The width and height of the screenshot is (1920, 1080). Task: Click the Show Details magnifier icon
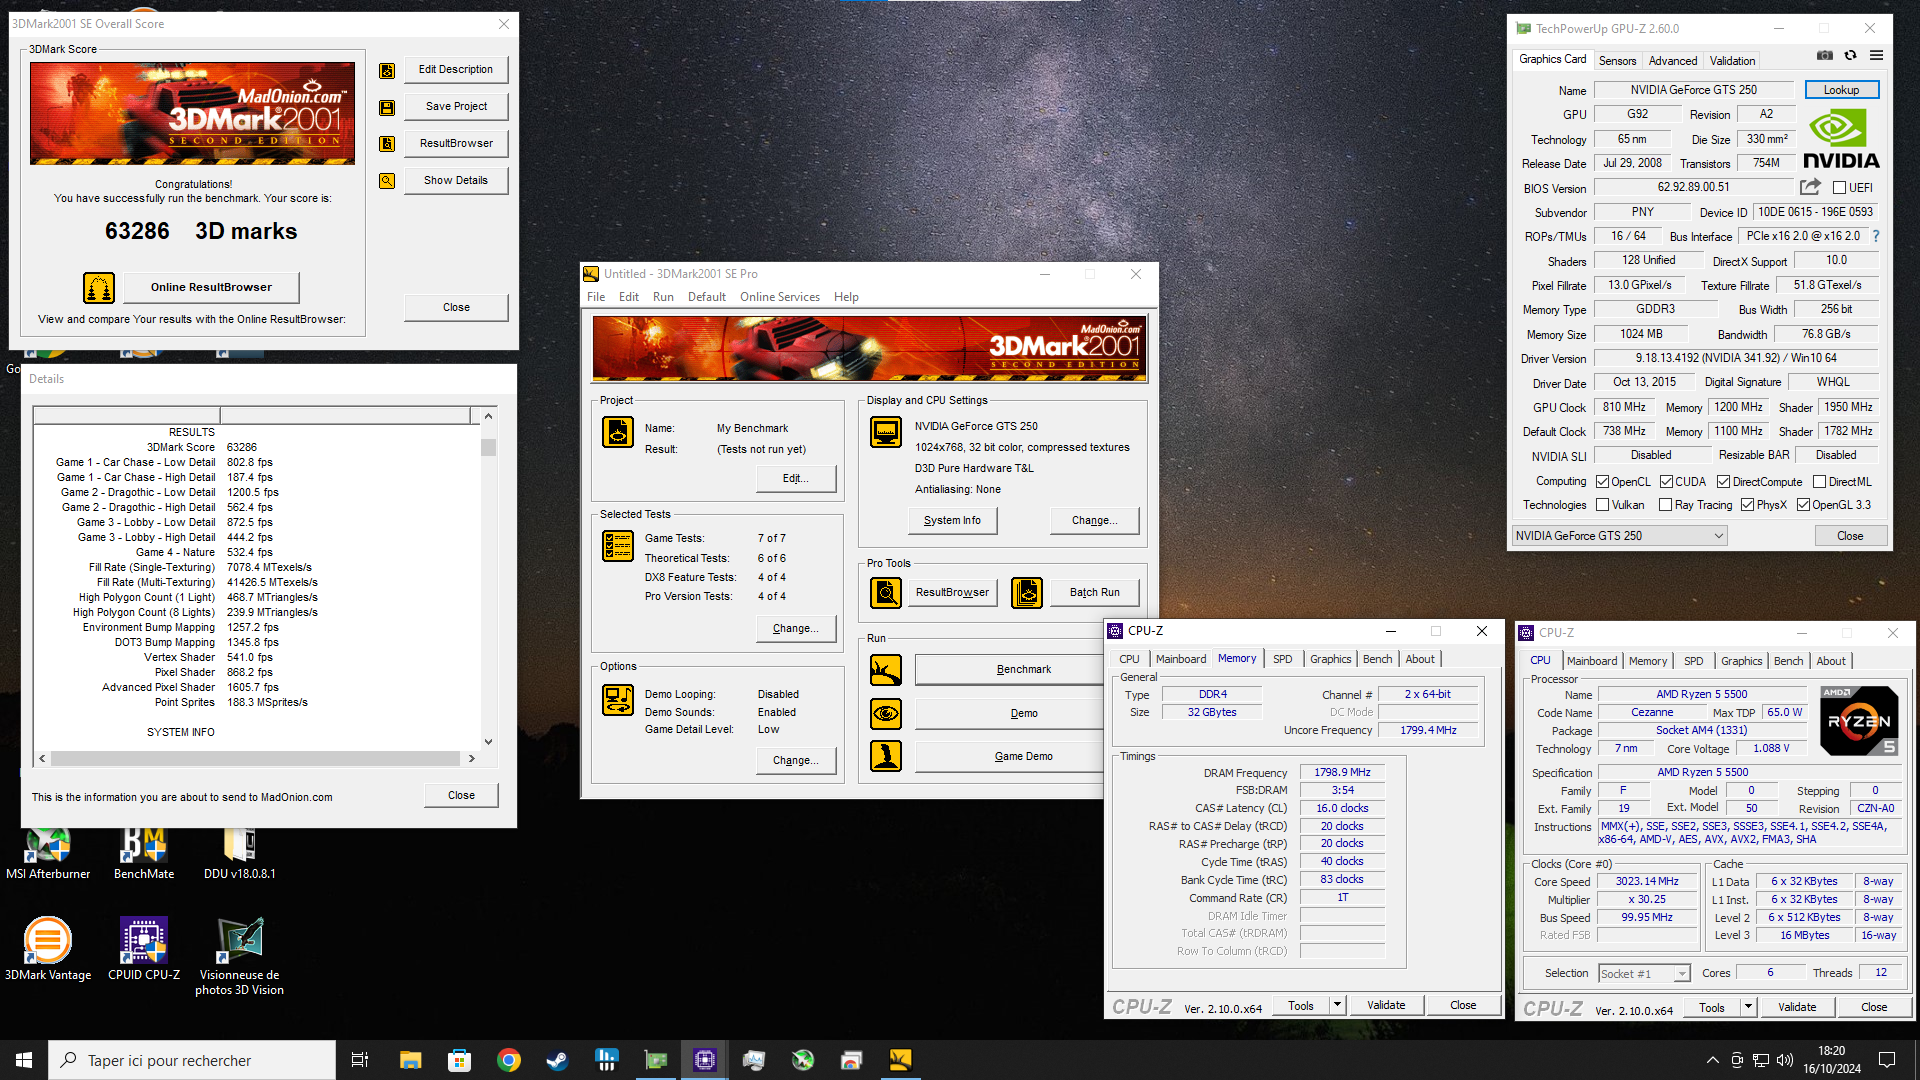[x=387, y=181]
